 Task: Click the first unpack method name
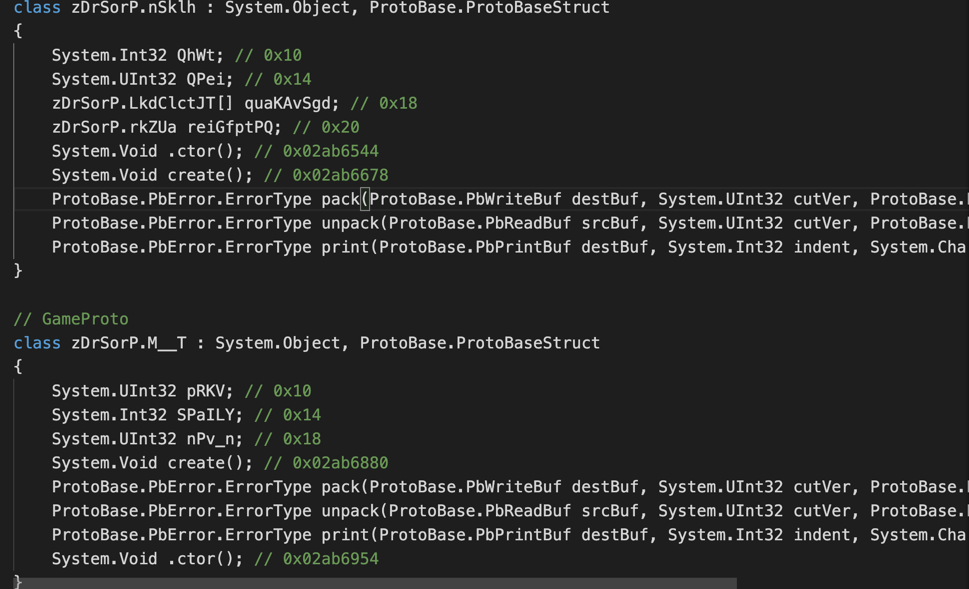click(350, 223)
